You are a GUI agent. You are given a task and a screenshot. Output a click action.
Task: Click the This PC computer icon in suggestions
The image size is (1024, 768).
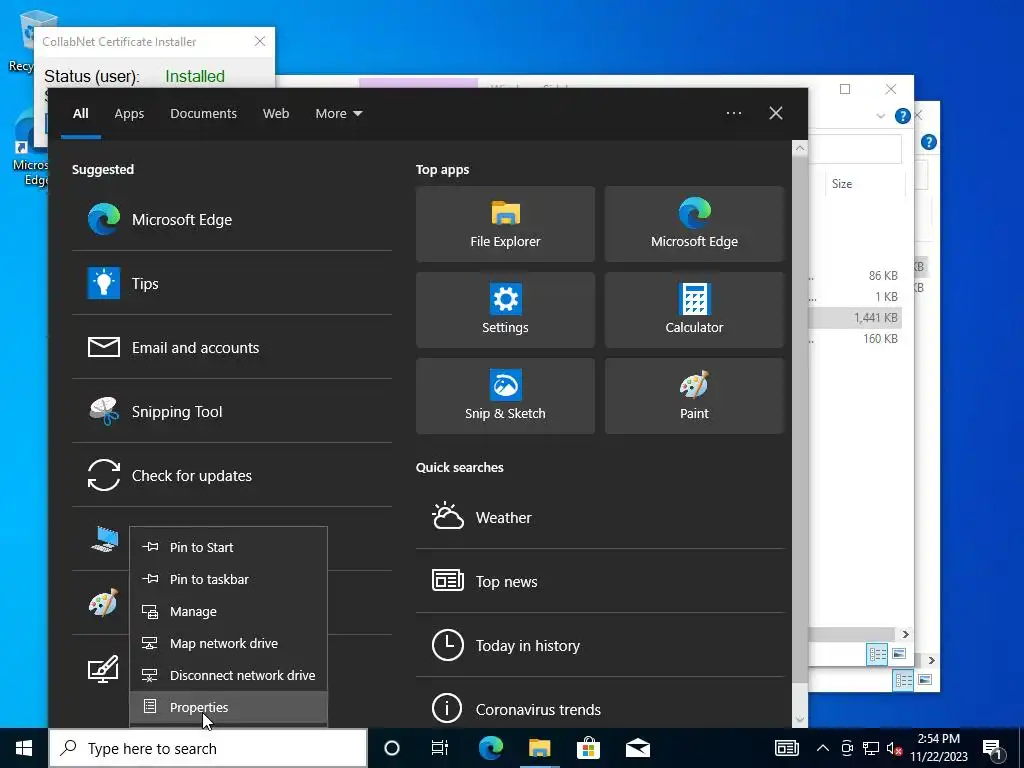(x=104, y=539)
